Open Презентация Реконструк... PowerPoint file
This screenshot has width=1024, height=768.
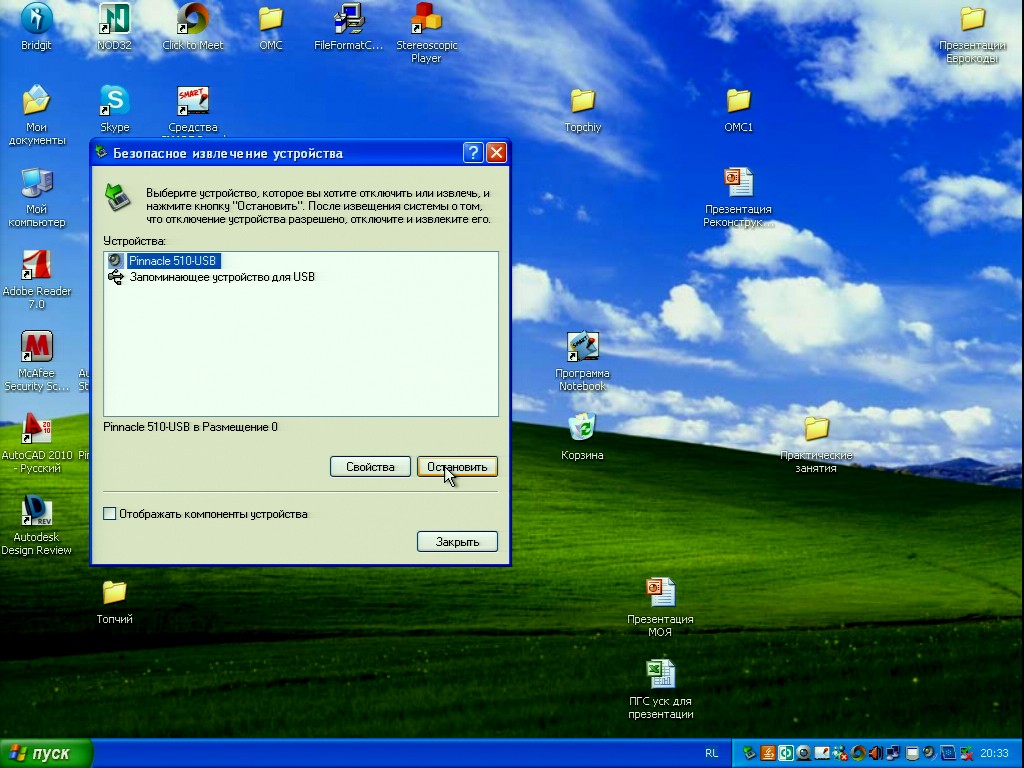(739, 197)
